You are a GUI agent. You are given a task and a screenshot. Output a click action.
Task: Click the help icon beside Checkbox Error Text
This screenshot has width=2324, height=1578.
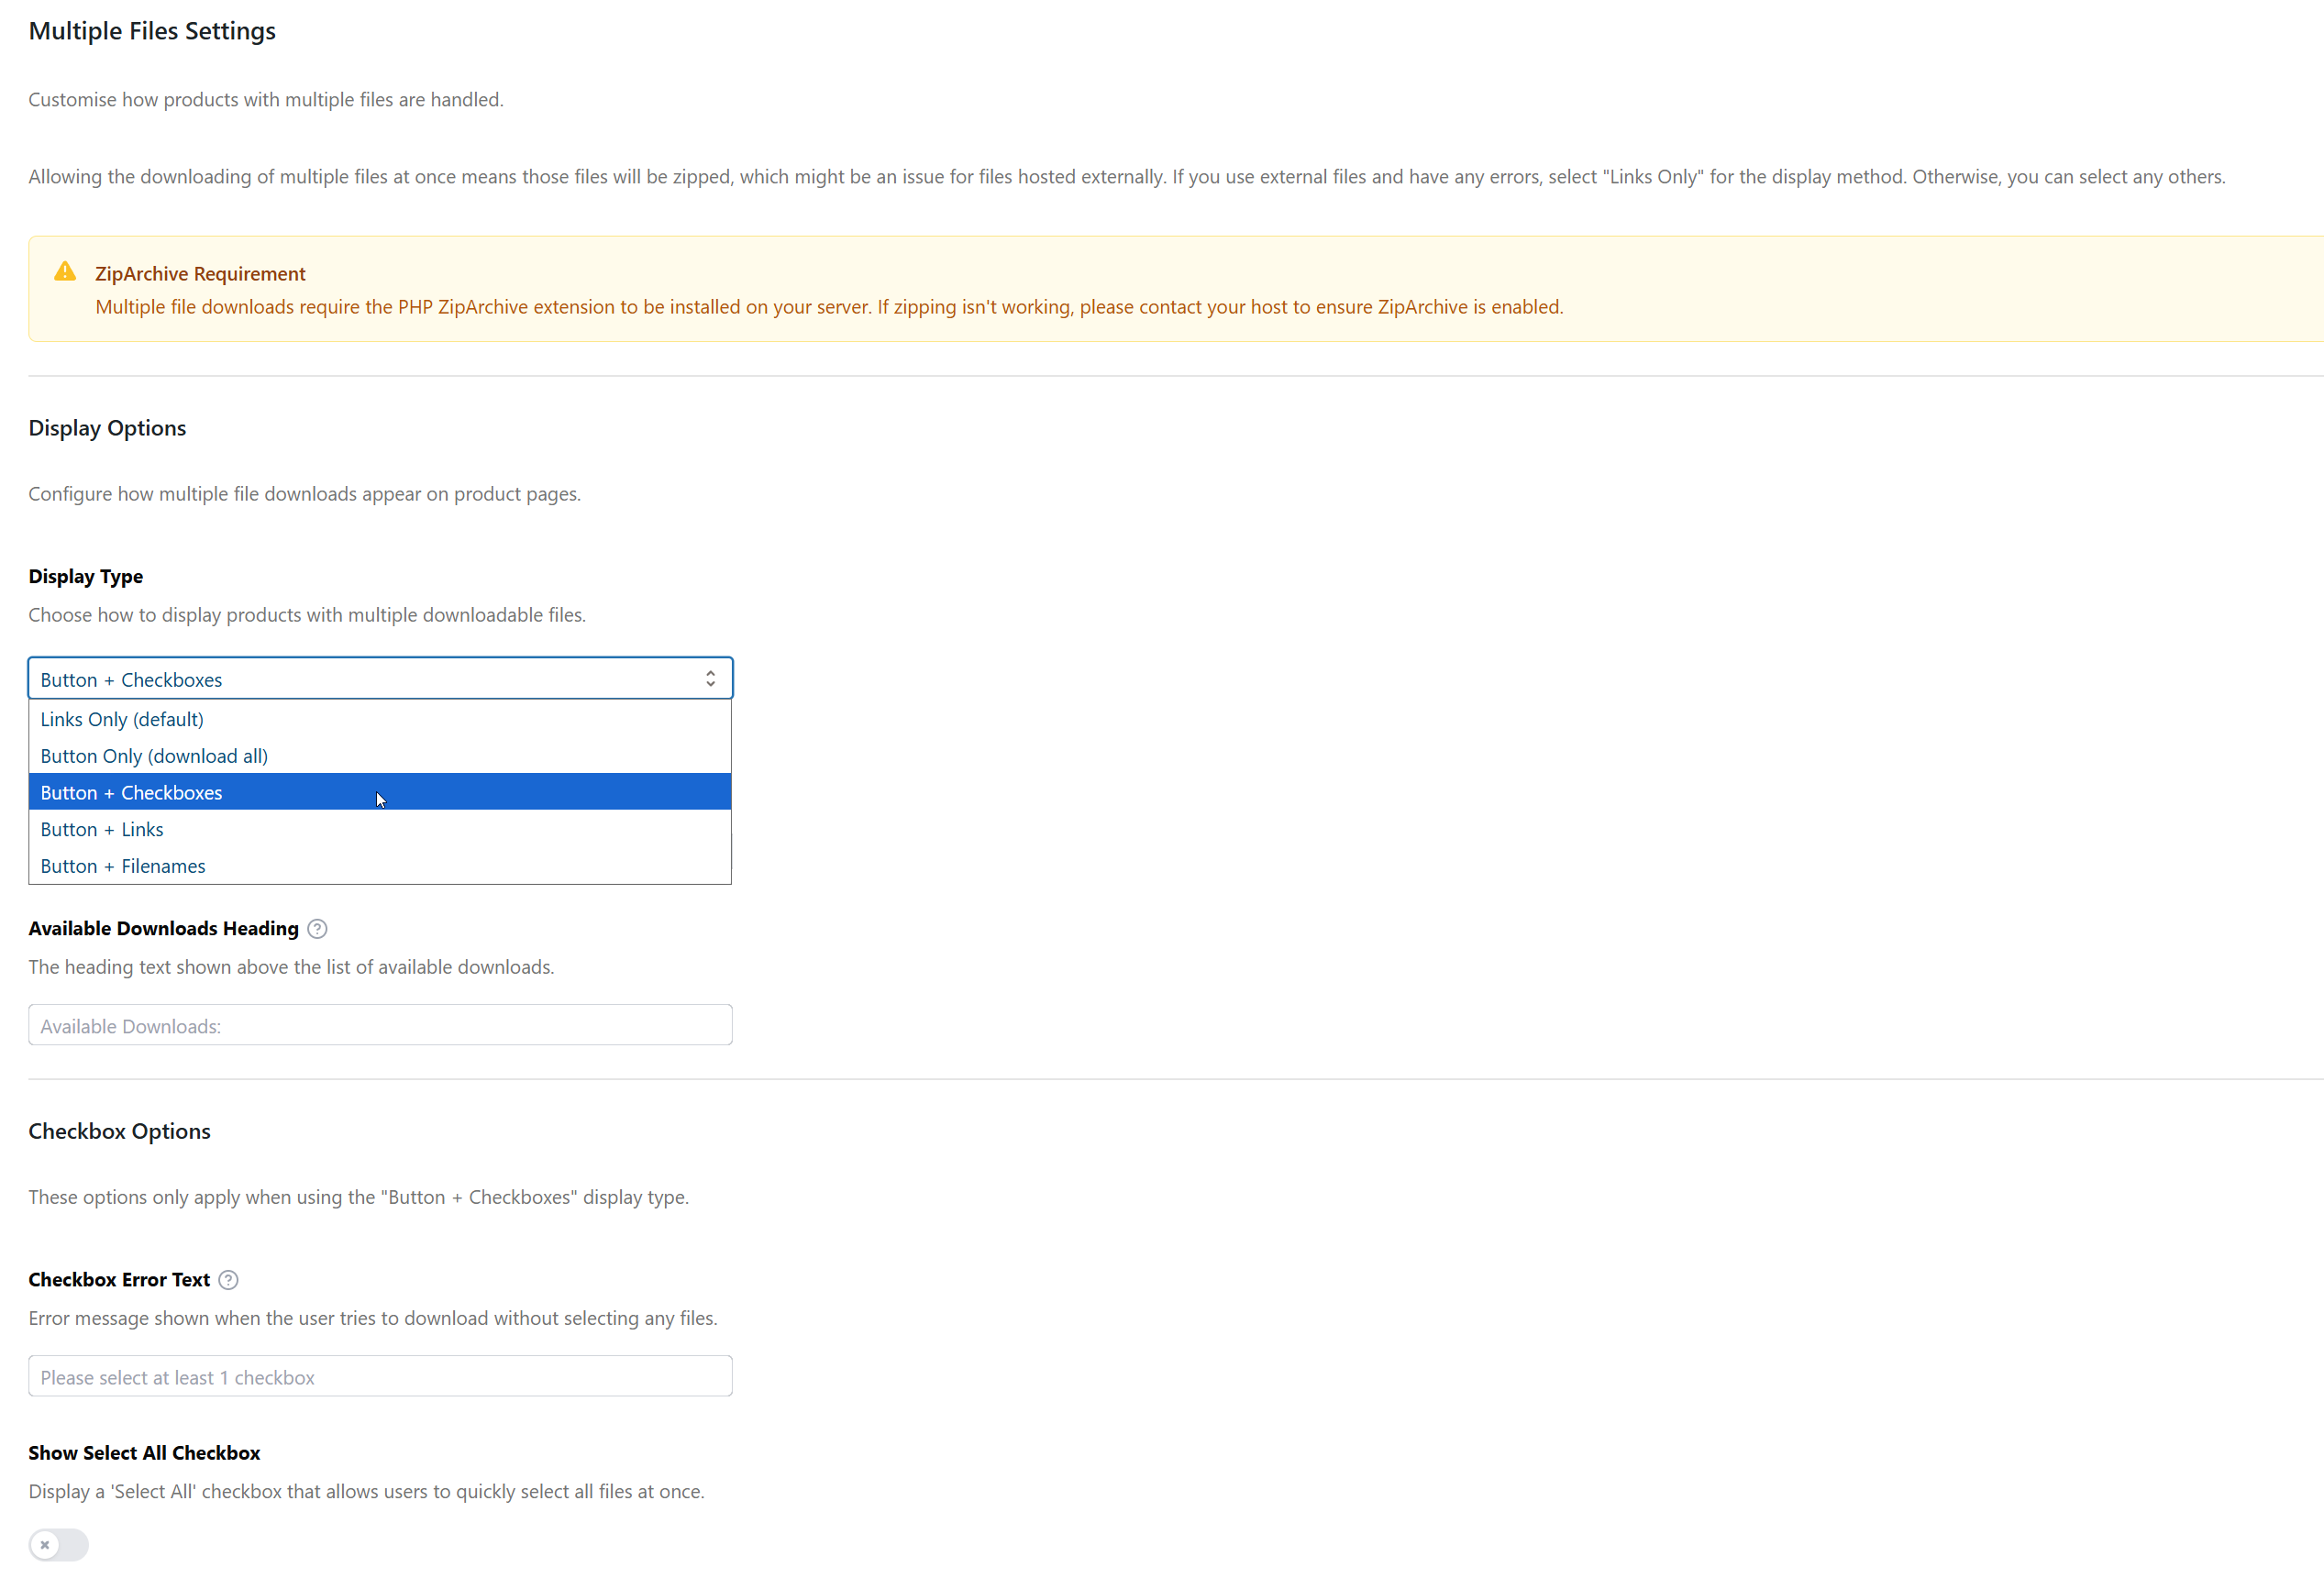[x=227, y=1280]
